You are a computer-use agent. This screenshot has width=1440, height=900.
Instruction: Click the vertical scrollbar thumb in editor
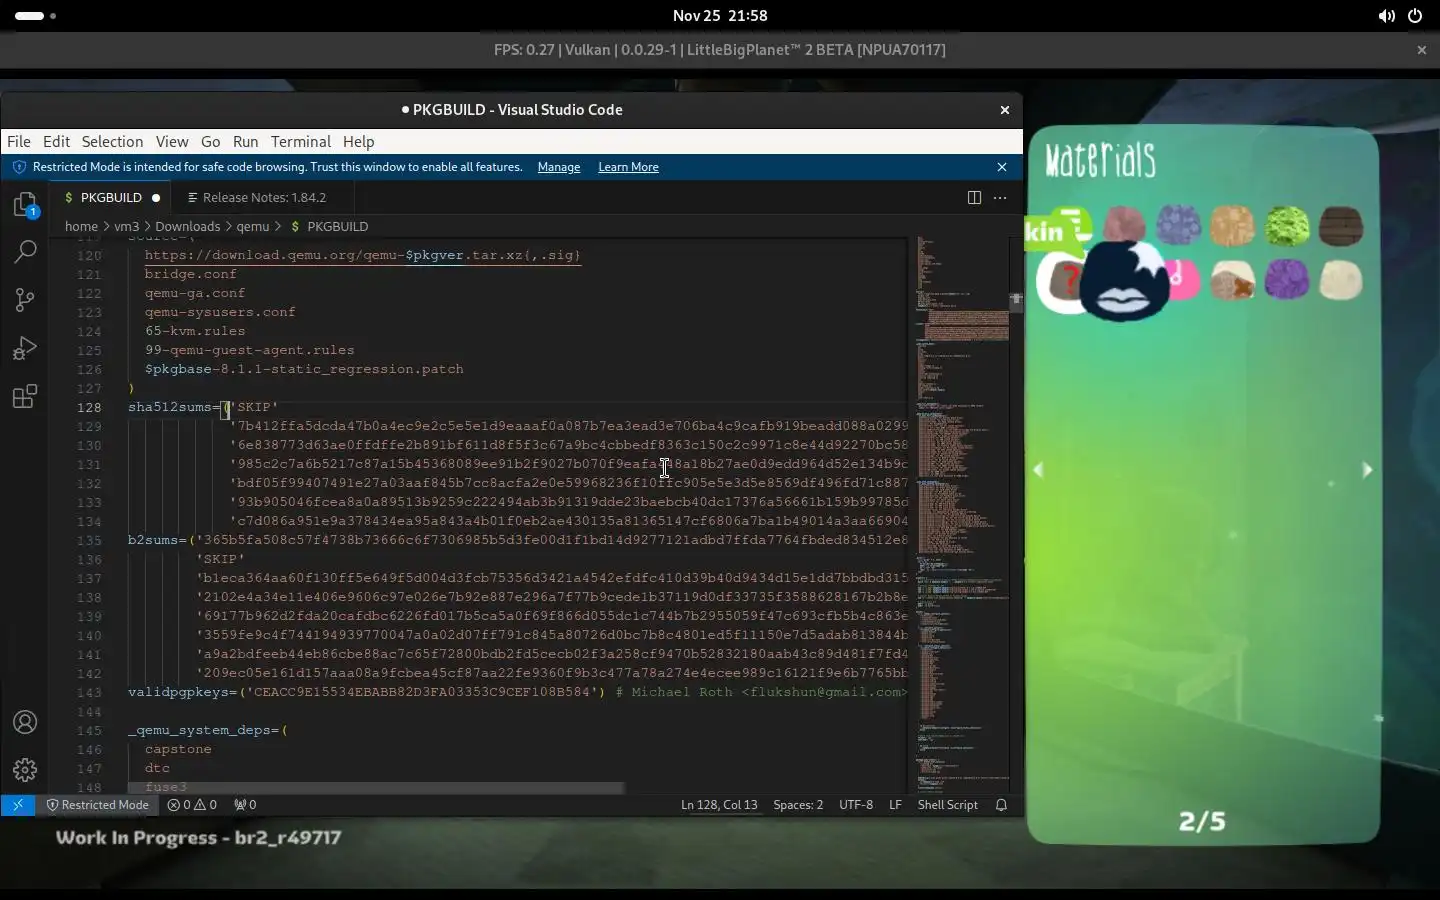coord(1016,302)
